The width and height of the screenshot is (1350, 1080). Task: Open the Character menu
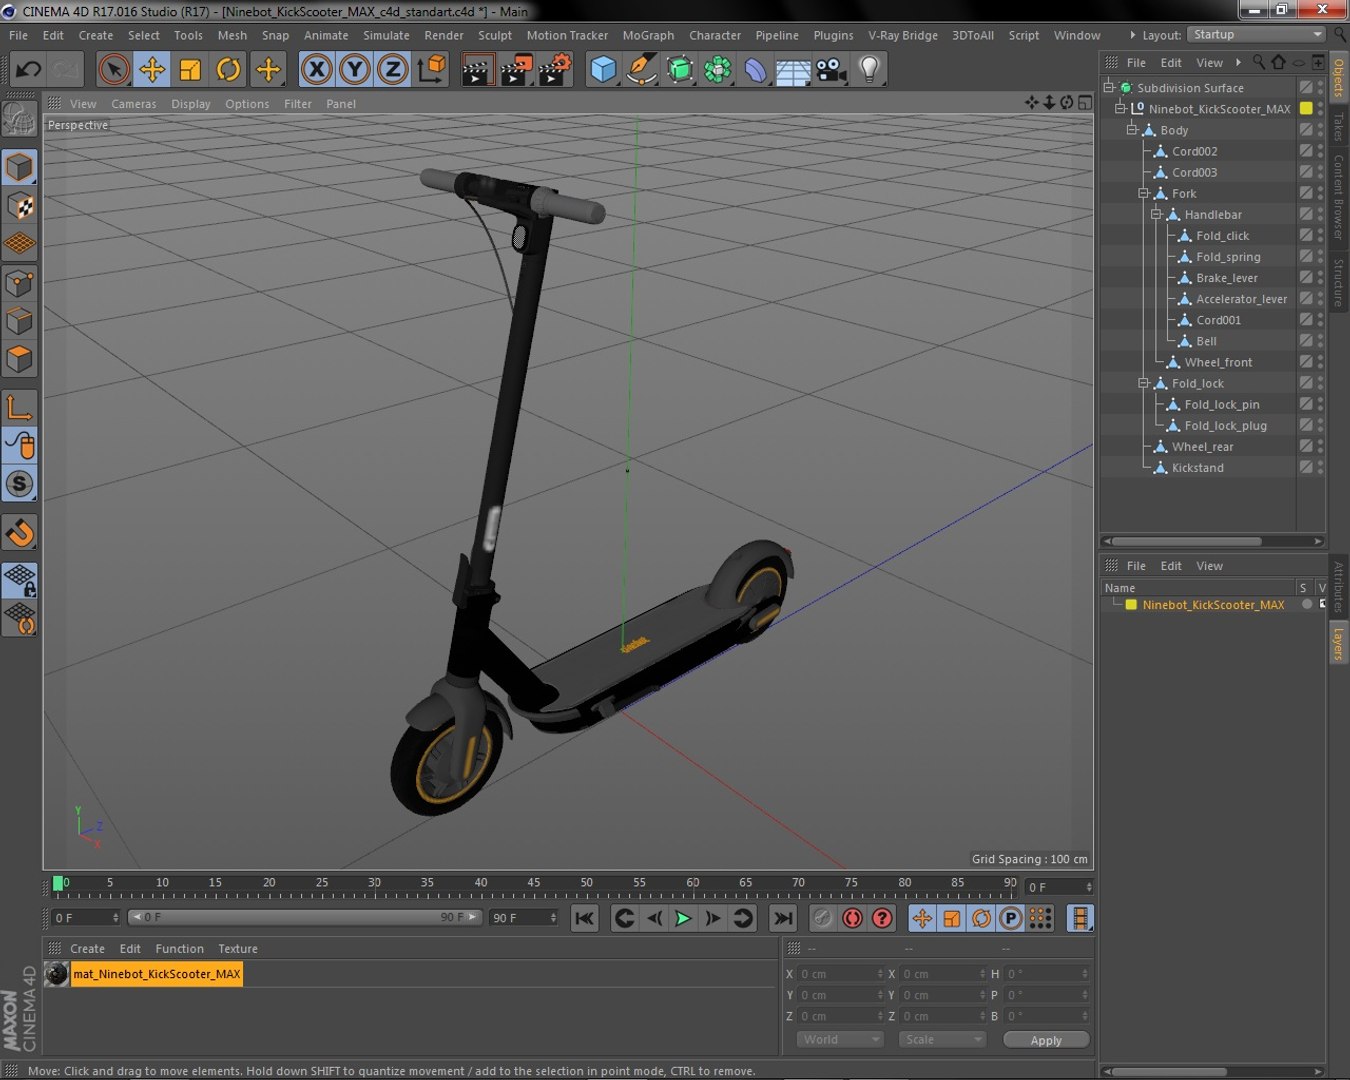[x=715, y=35]
